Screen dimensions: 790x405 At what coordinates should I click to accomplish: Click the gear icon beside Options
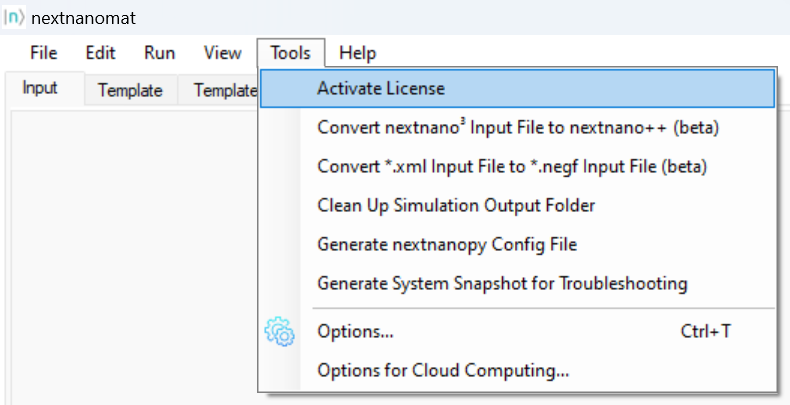[279, 332]
